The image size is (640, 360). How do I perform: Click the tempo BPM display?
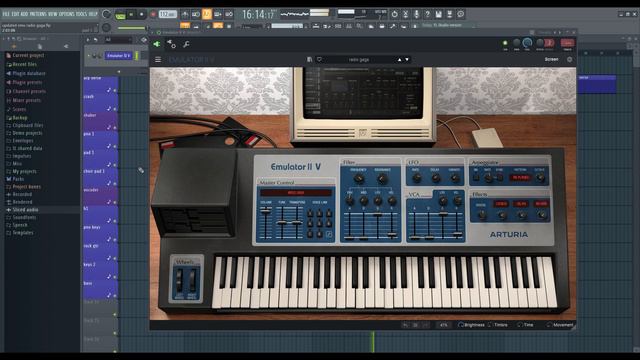click(x=168, y=14)
